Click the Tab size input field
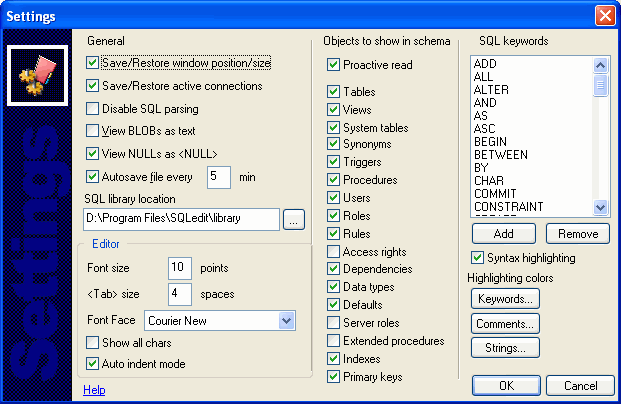Image resolution: width=621 pixels, height=404 pixels. tap(180, 294)
